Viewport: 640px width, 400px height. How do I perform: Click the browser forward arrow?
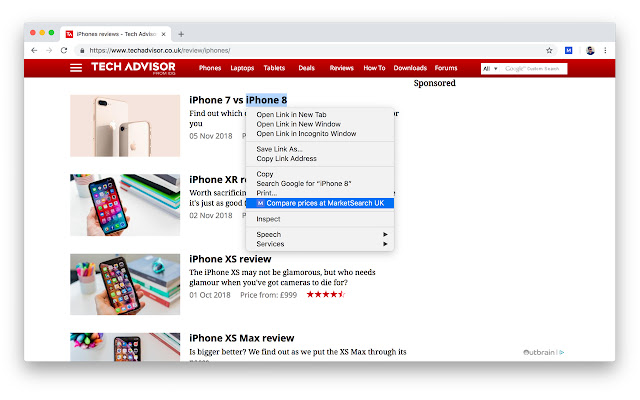(49, 50)
